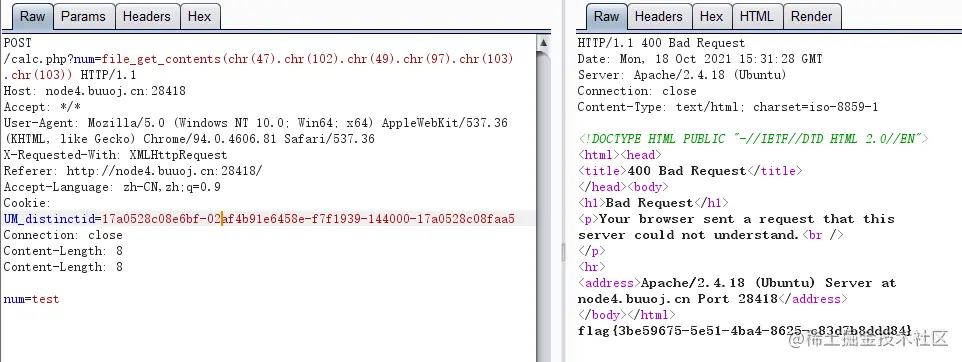Screen dimensions: 962x362
Task: Open the request Headers tab
Action: tap(147, 17)
